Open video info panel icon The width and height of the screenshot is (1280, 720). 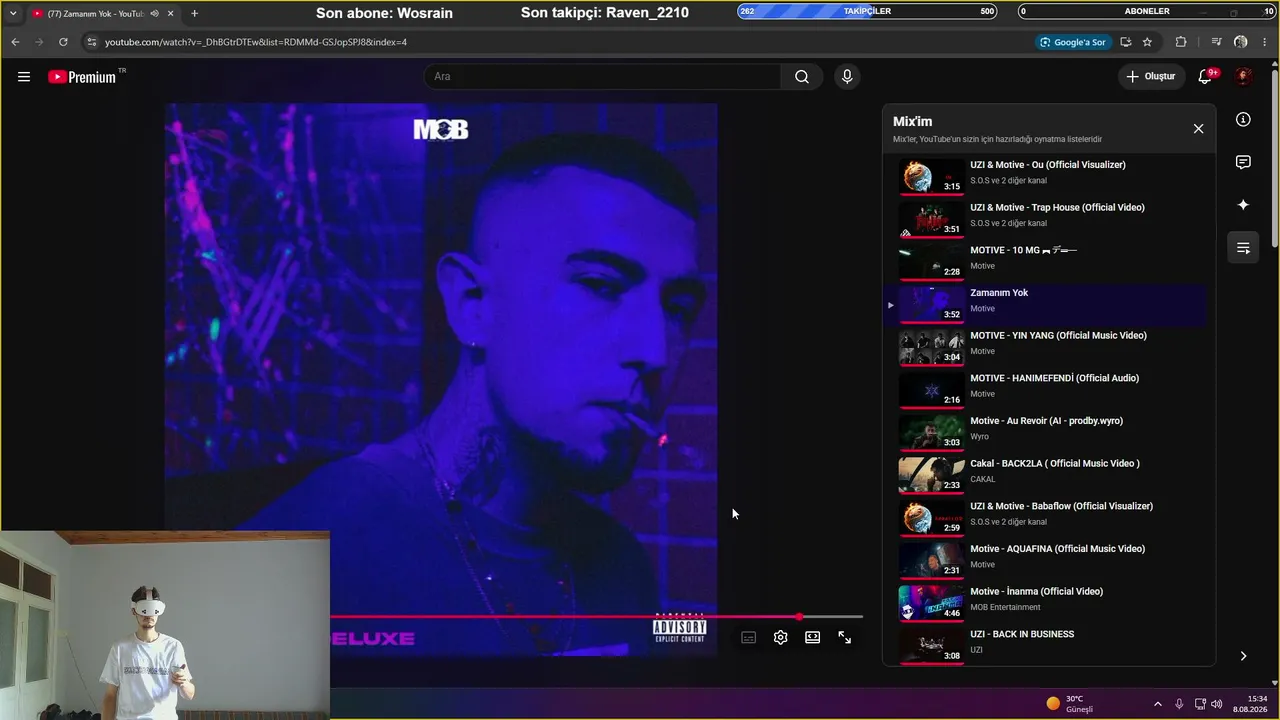pos(1243,120)
